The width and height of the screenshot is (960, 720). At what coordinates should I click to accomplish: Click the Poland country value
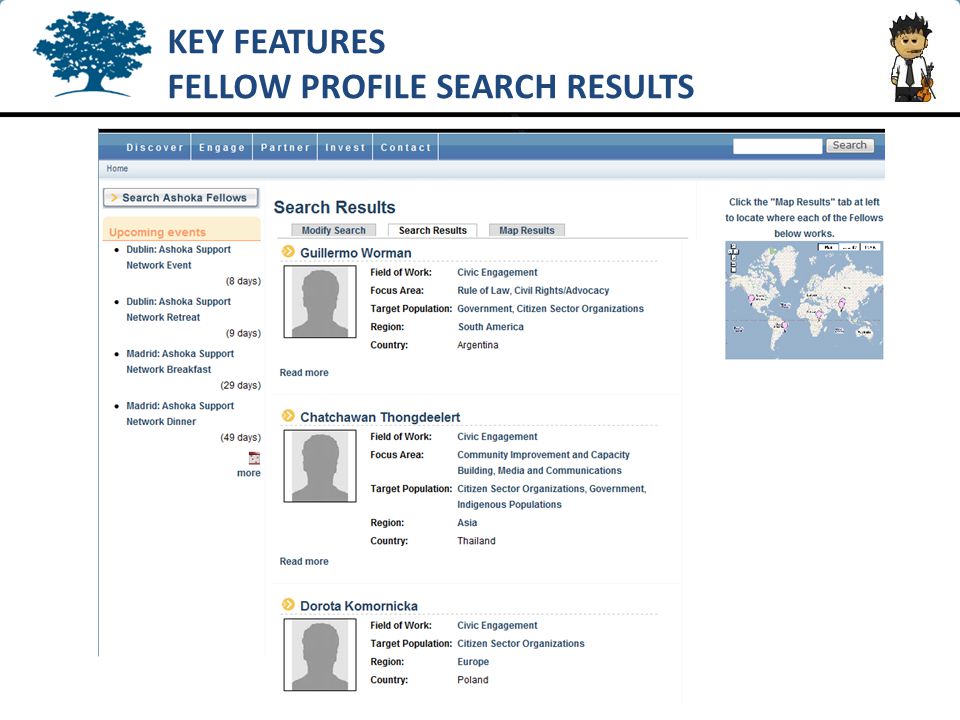point(473,680)
